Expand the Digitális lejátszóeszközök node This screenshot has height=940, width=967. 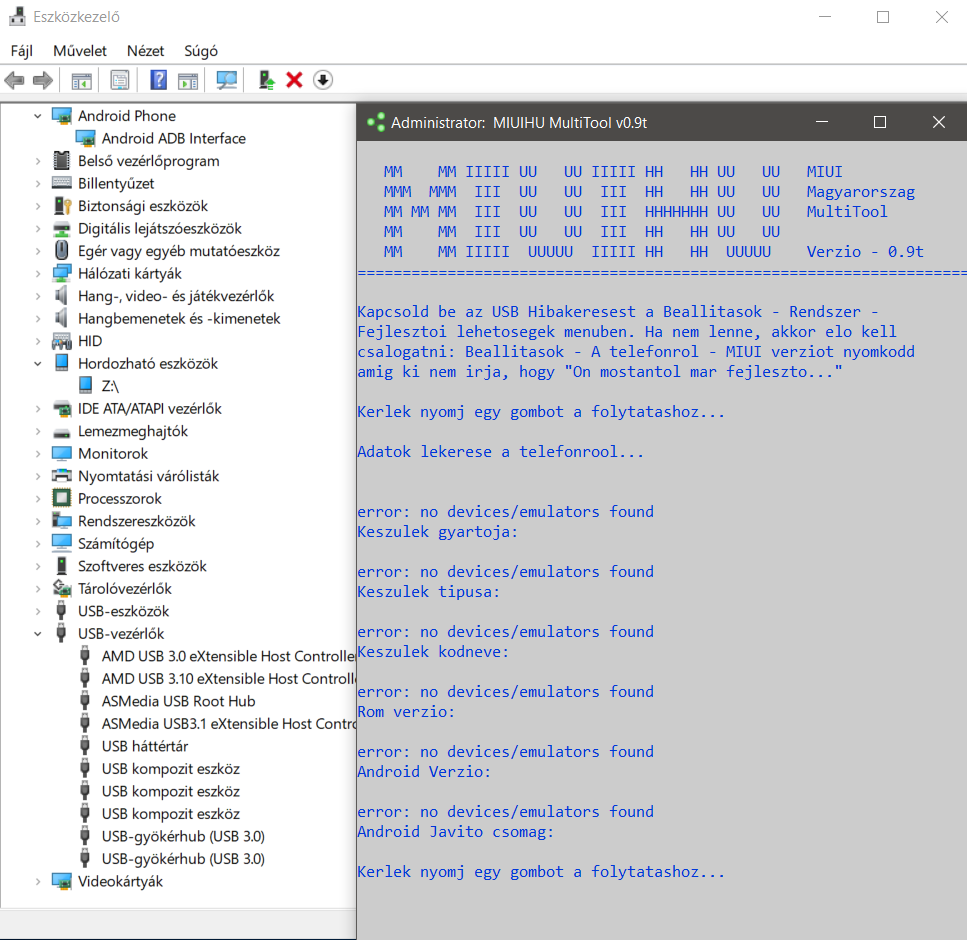point(38,228)
